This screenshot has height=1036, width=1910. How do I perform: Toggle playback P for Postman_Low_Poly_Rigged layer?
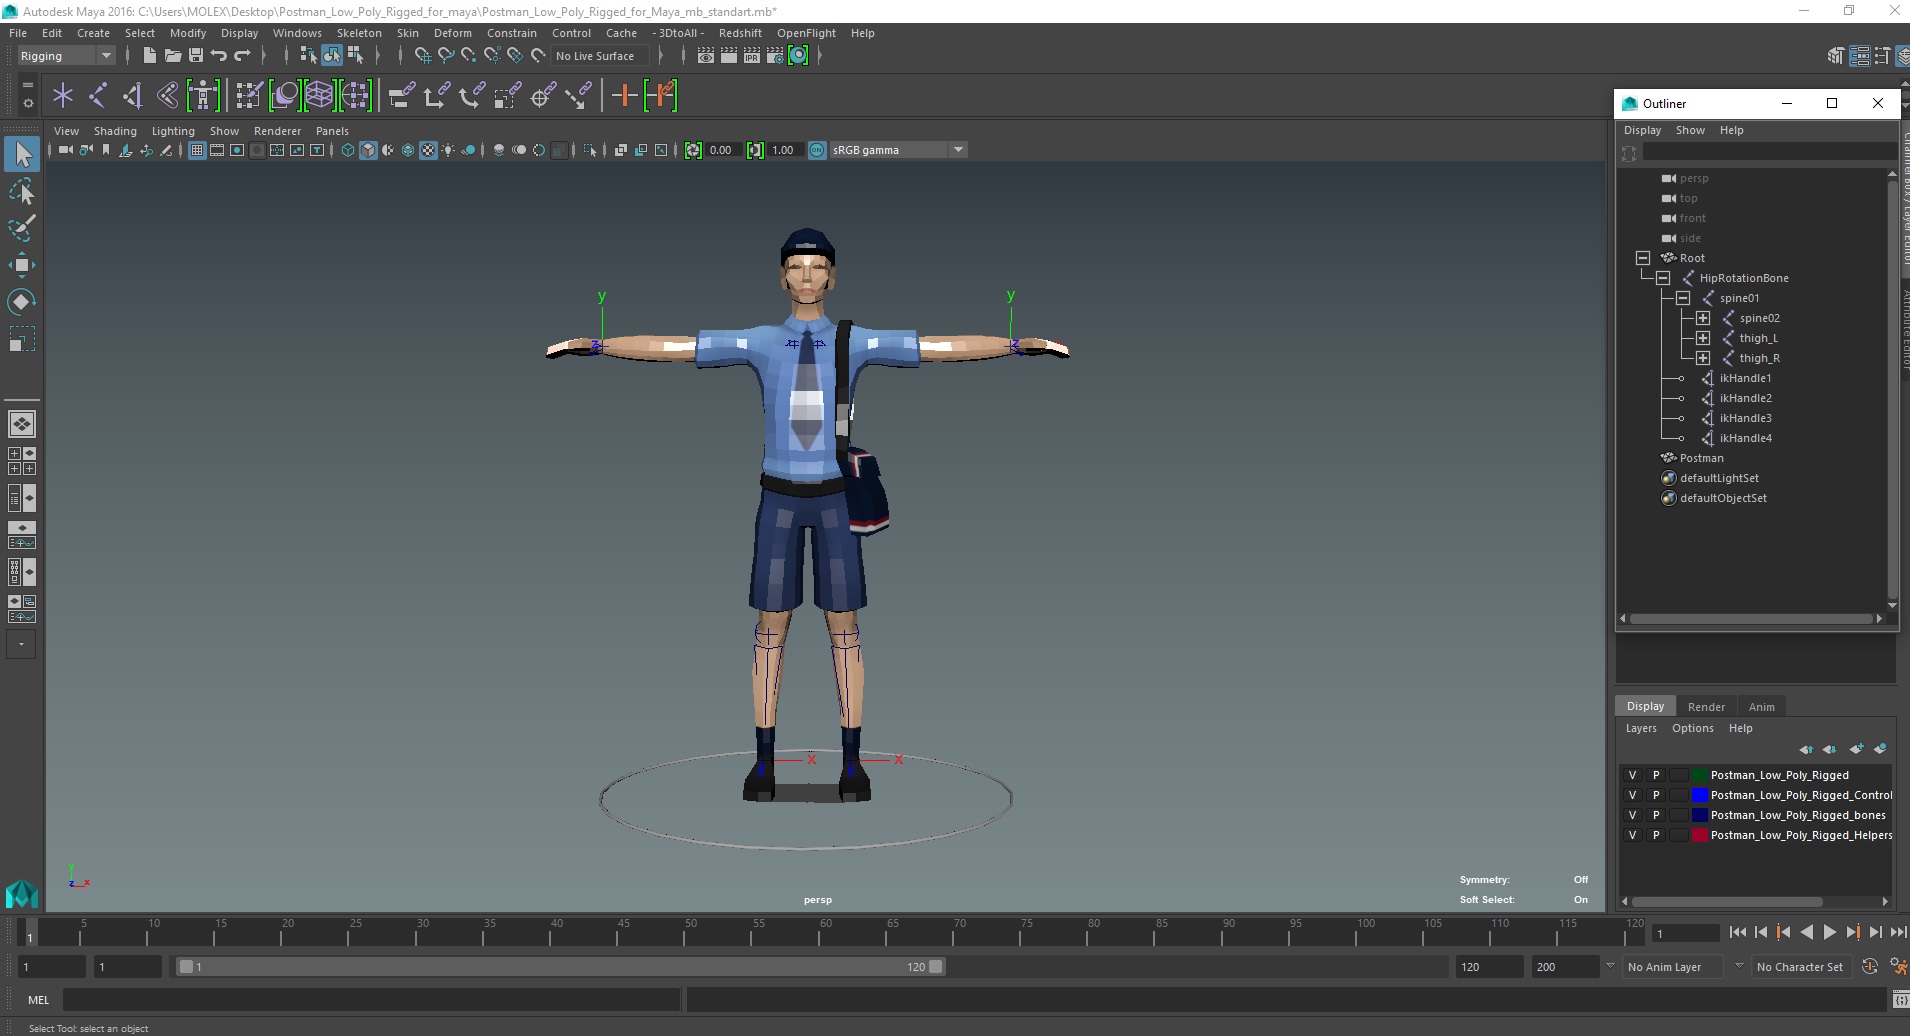pyautogui.click(x=1656, y=775)
